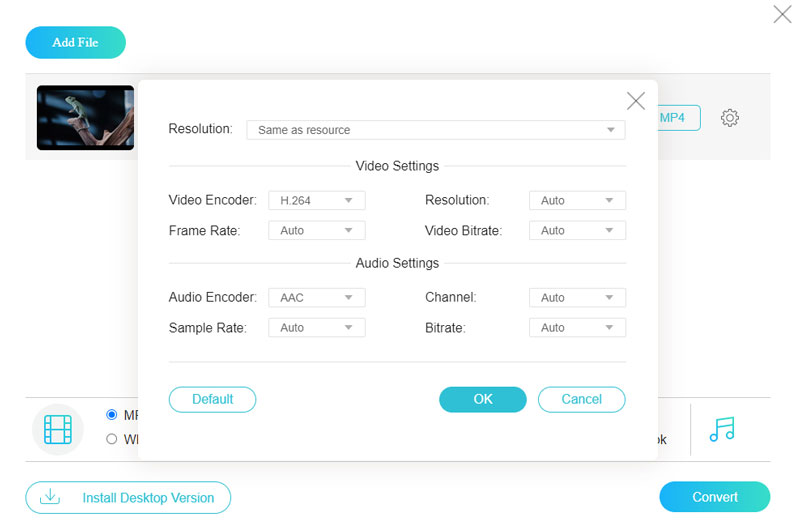Click the settings gear icon
The width and height of the screenshot is (800, 532).
click(x=730, y=118)
